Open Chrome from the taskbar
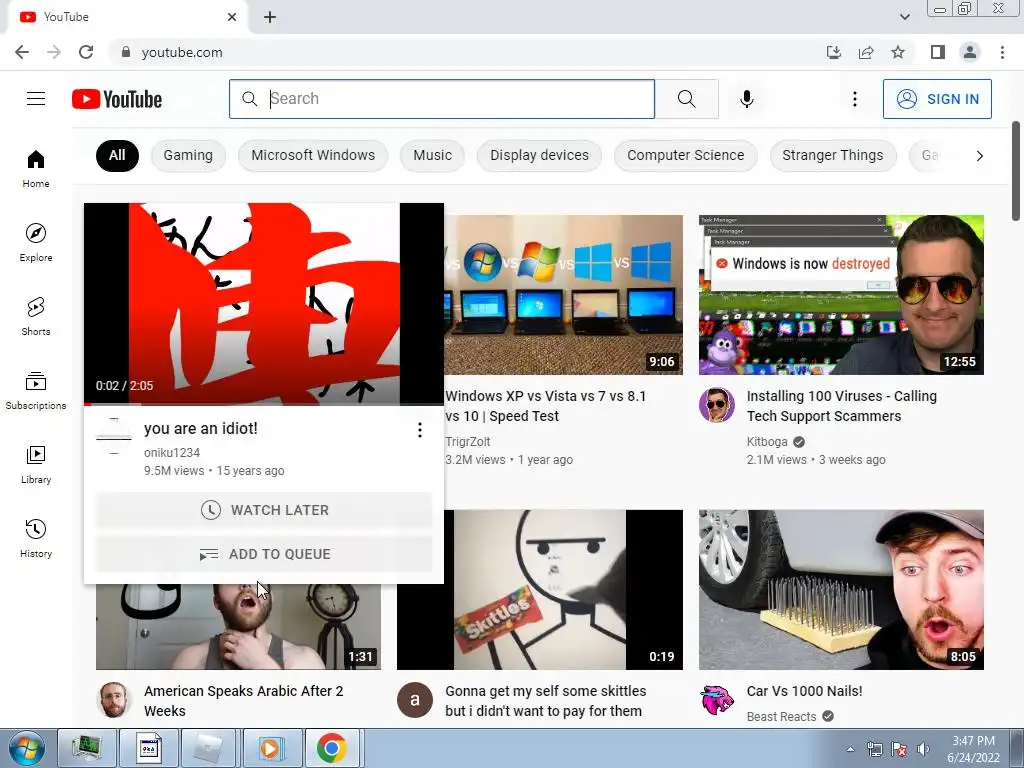 coord(332,748)
